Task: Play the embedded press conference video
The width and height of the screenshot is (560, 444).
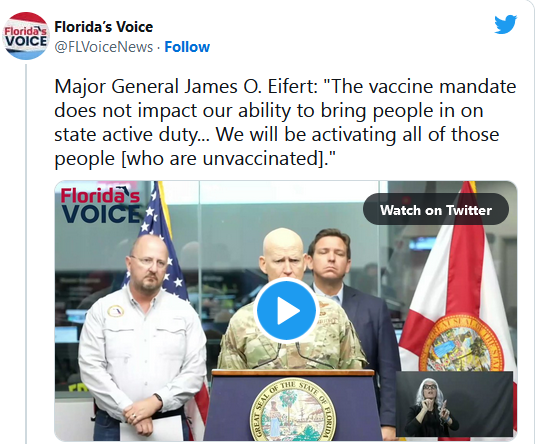Action: pyautogui.click(x=286, y=310)
